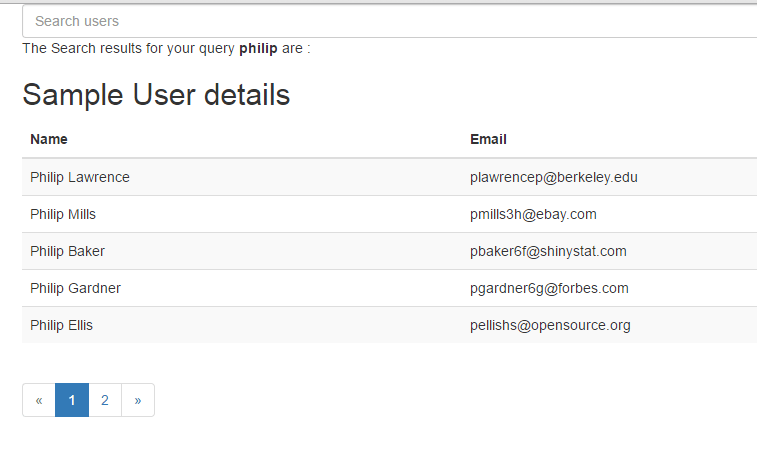Click the Philip Gardner name cell
757x466 pixels.
[x=75, y=288]
